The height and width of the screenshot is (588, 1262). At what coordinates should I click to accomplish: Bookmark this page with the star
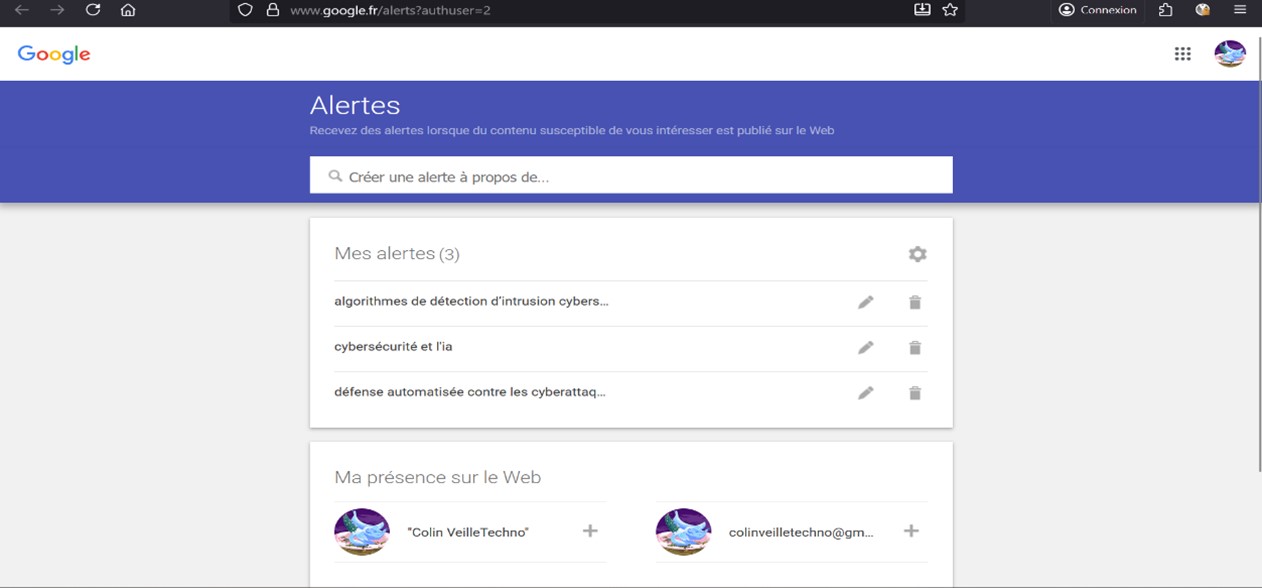[x=950, y=10]
